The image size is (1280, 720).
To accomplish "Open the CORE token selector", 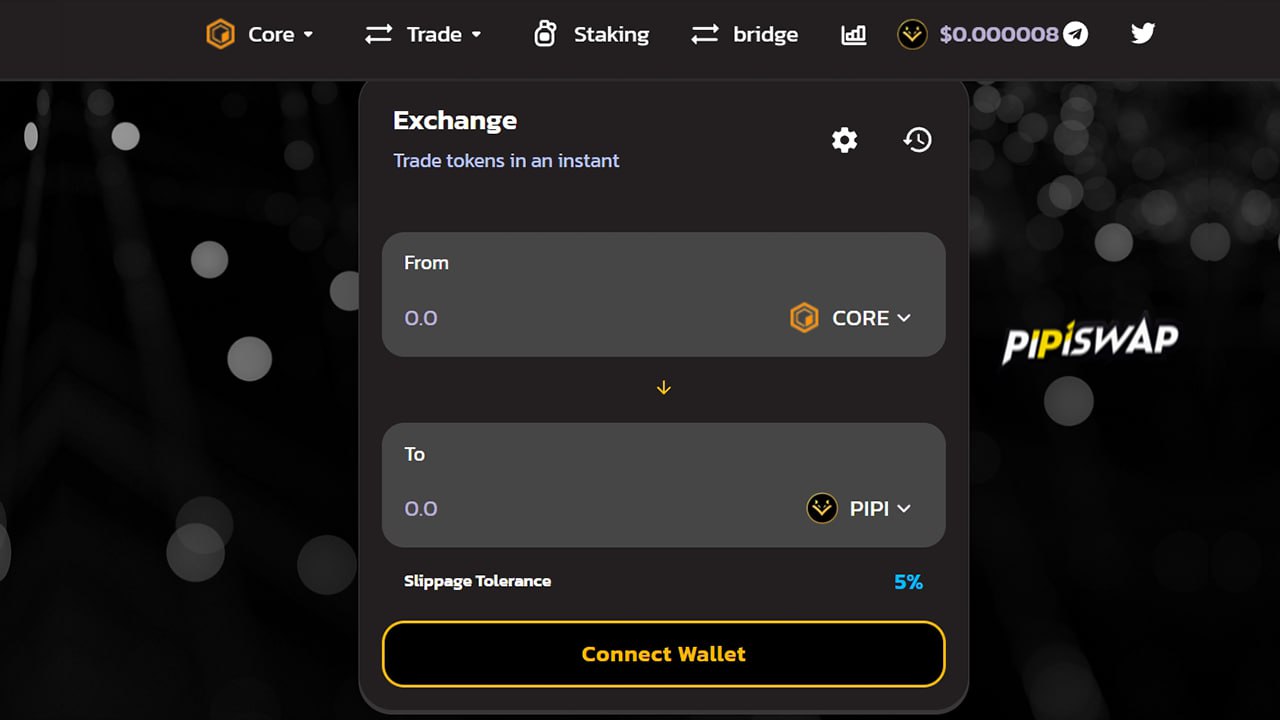I will (x=851, y=318).
